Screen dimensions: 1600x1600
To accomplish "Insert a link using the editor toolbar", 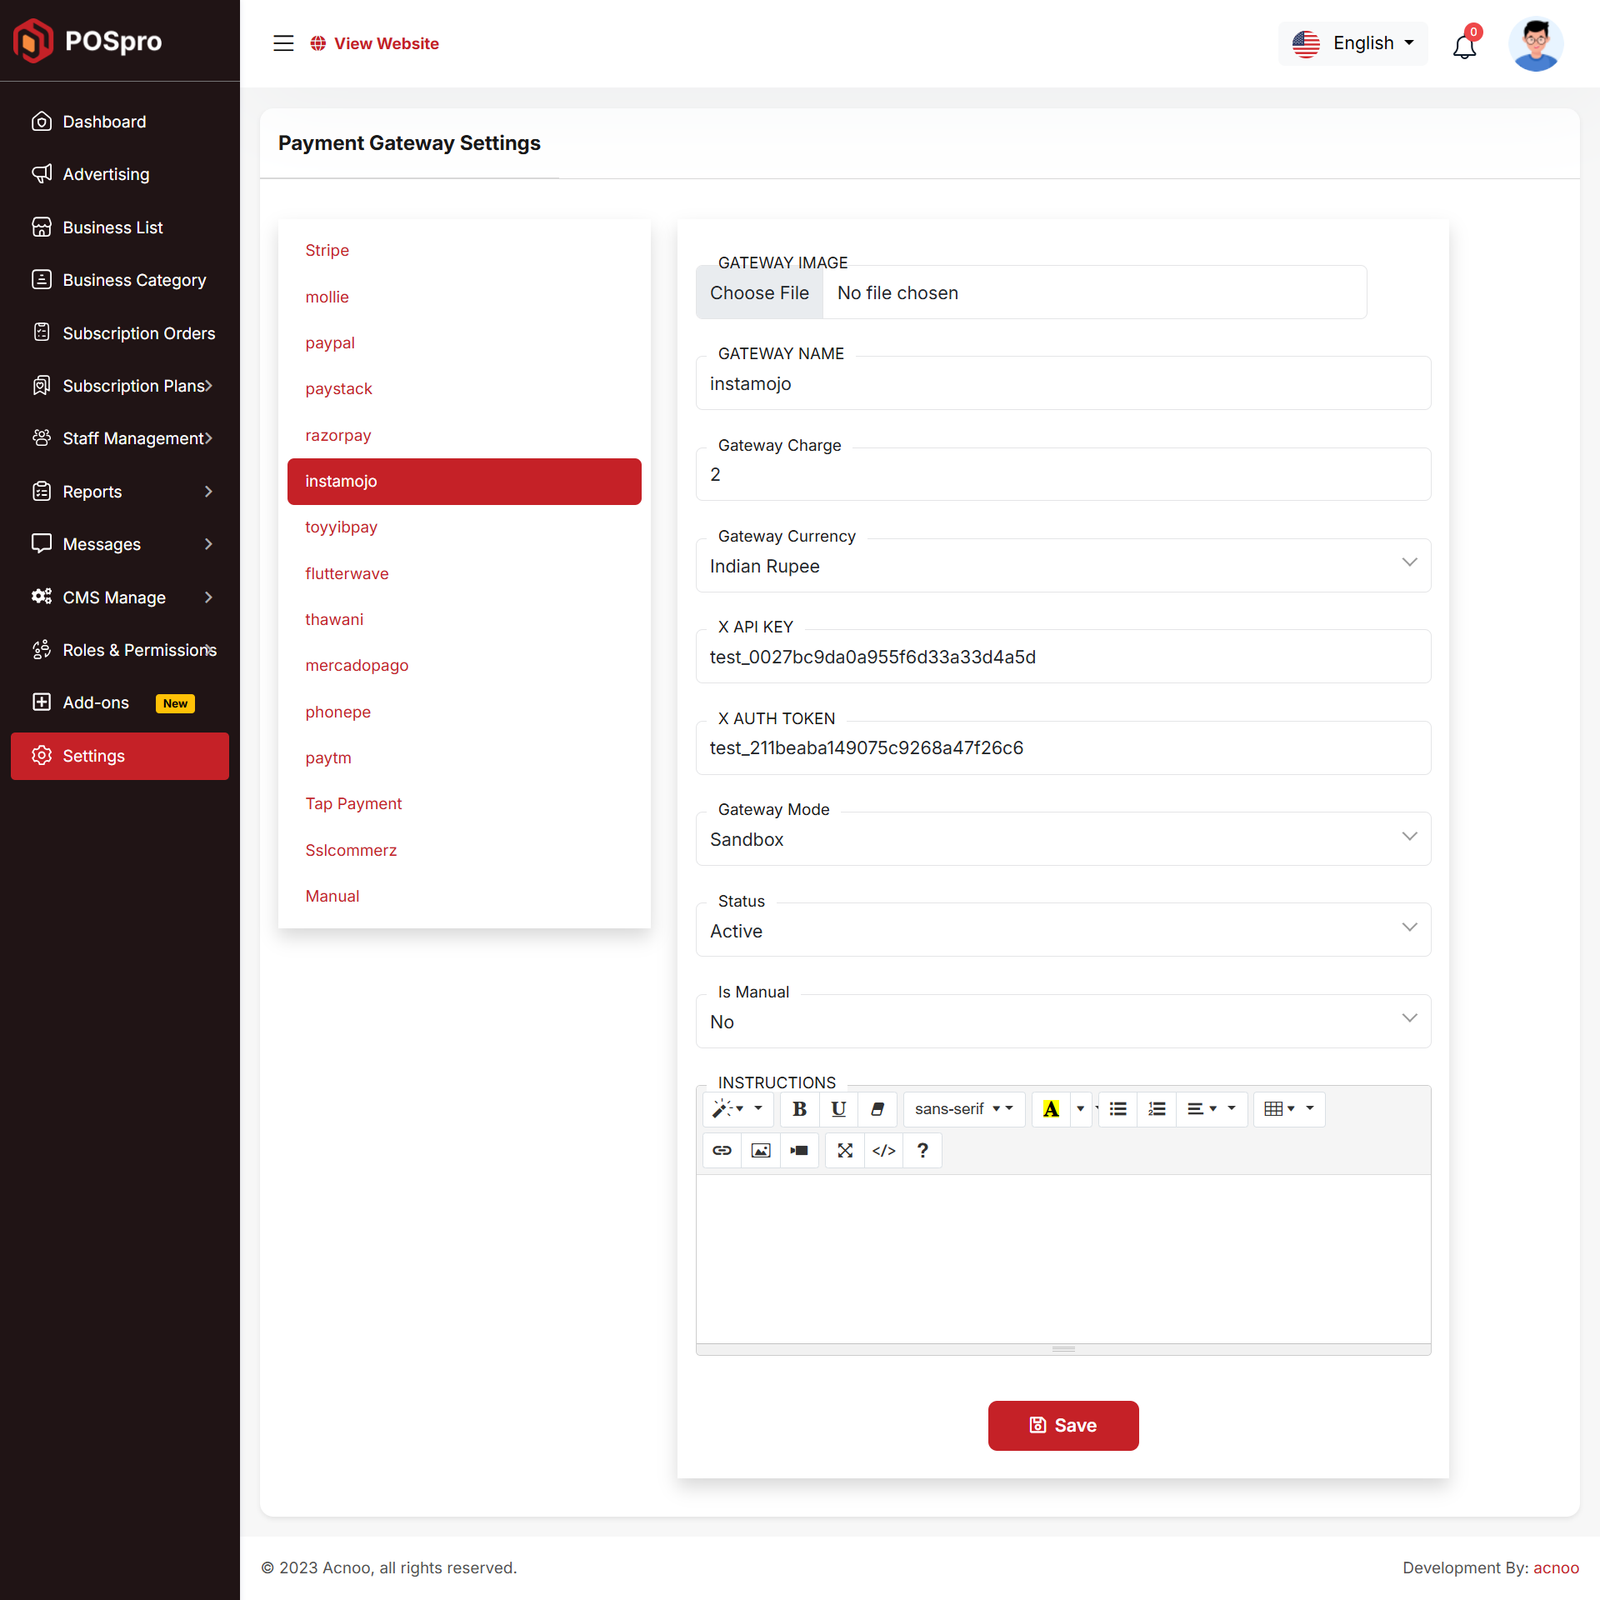I will tap(722, 1151).
